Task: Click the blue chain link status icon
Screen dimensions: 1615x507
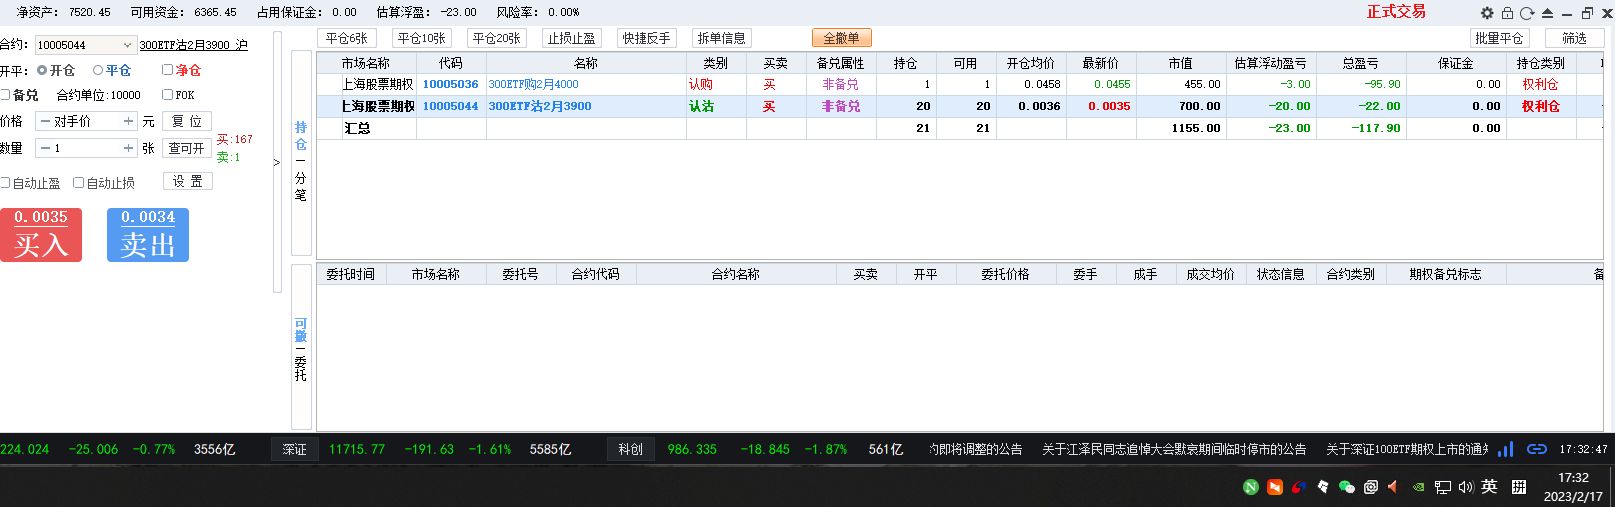Action: pyautogui.click(x=1537, y=449)
